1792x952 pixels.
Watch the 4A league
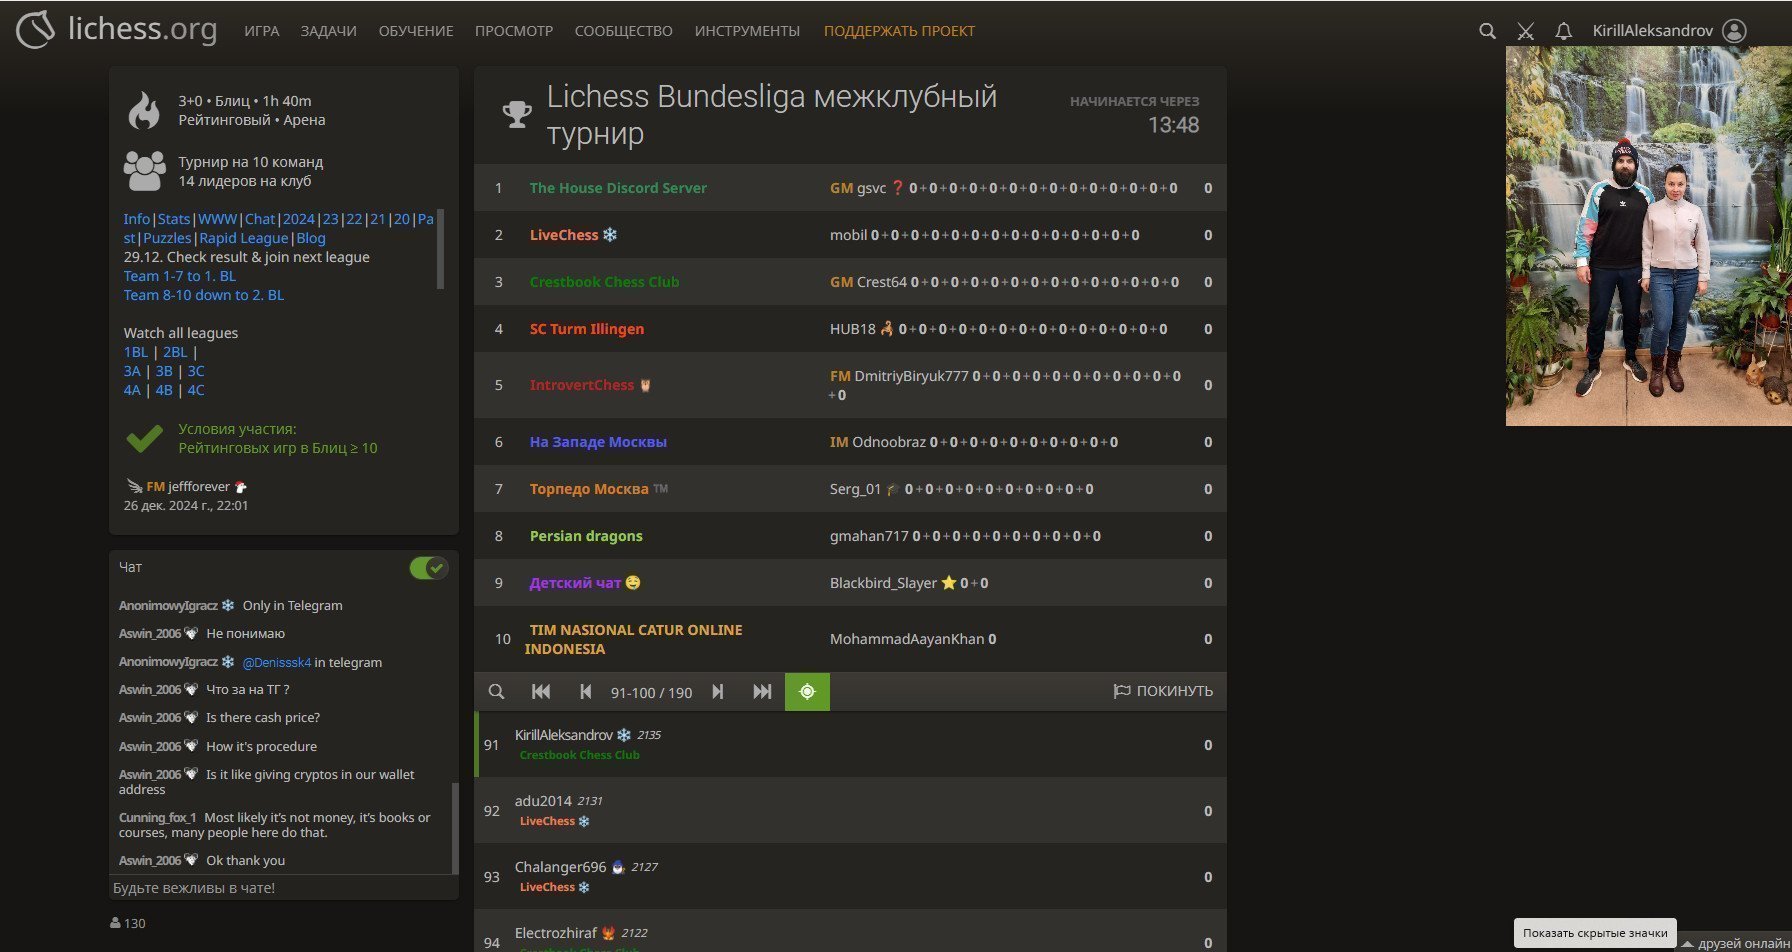tap(132, 390)
